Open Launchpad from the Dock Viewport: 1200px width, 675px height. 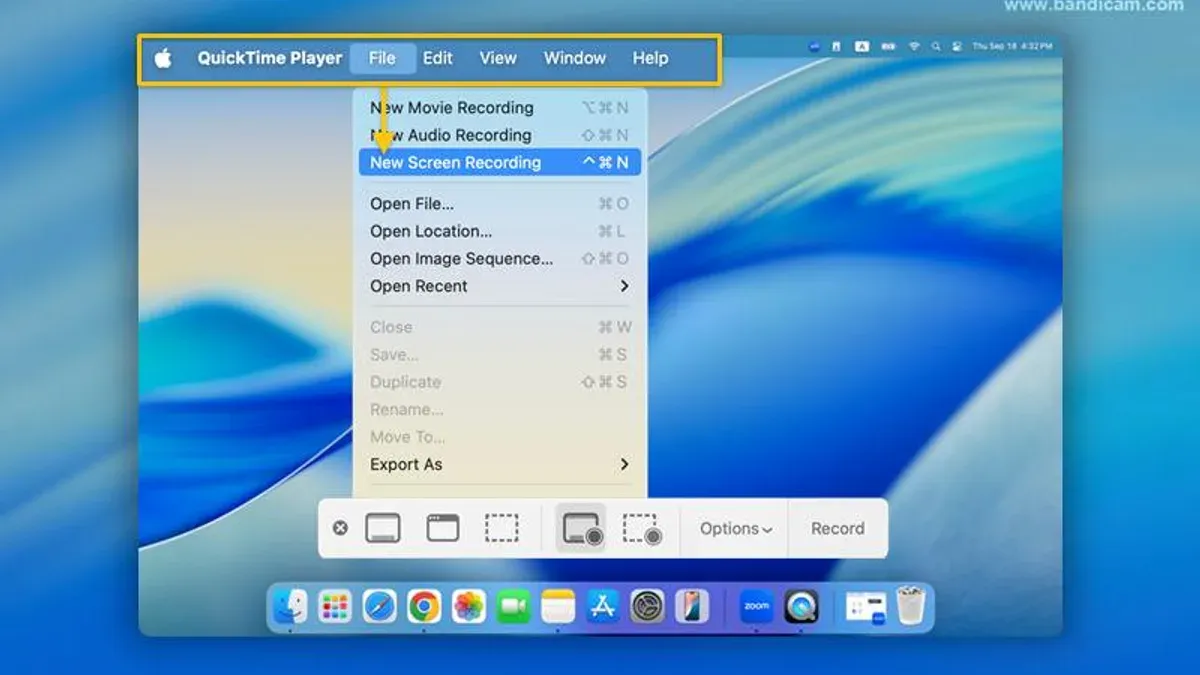tap(334, 606)
